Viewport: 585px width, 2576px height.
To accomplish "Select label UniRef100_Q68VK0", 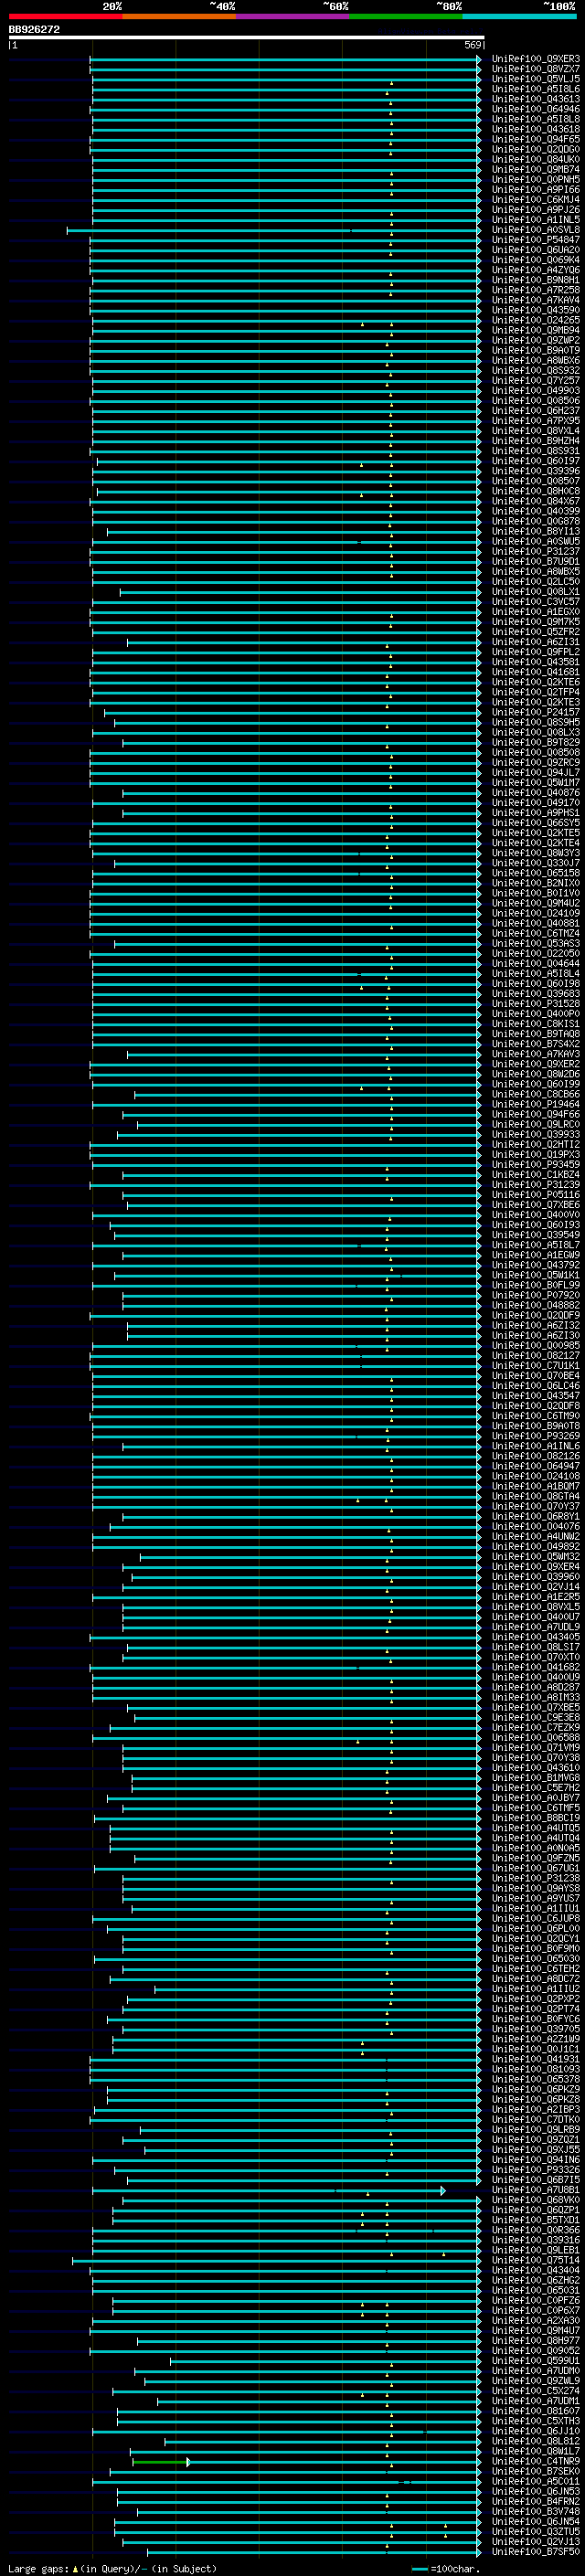I will (535, 2201).
